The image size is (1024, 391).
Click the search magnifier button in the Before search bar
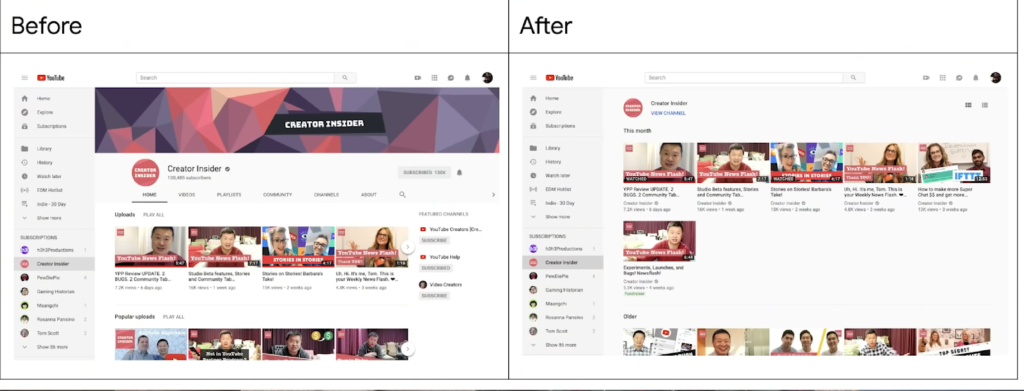coord(345,78)
